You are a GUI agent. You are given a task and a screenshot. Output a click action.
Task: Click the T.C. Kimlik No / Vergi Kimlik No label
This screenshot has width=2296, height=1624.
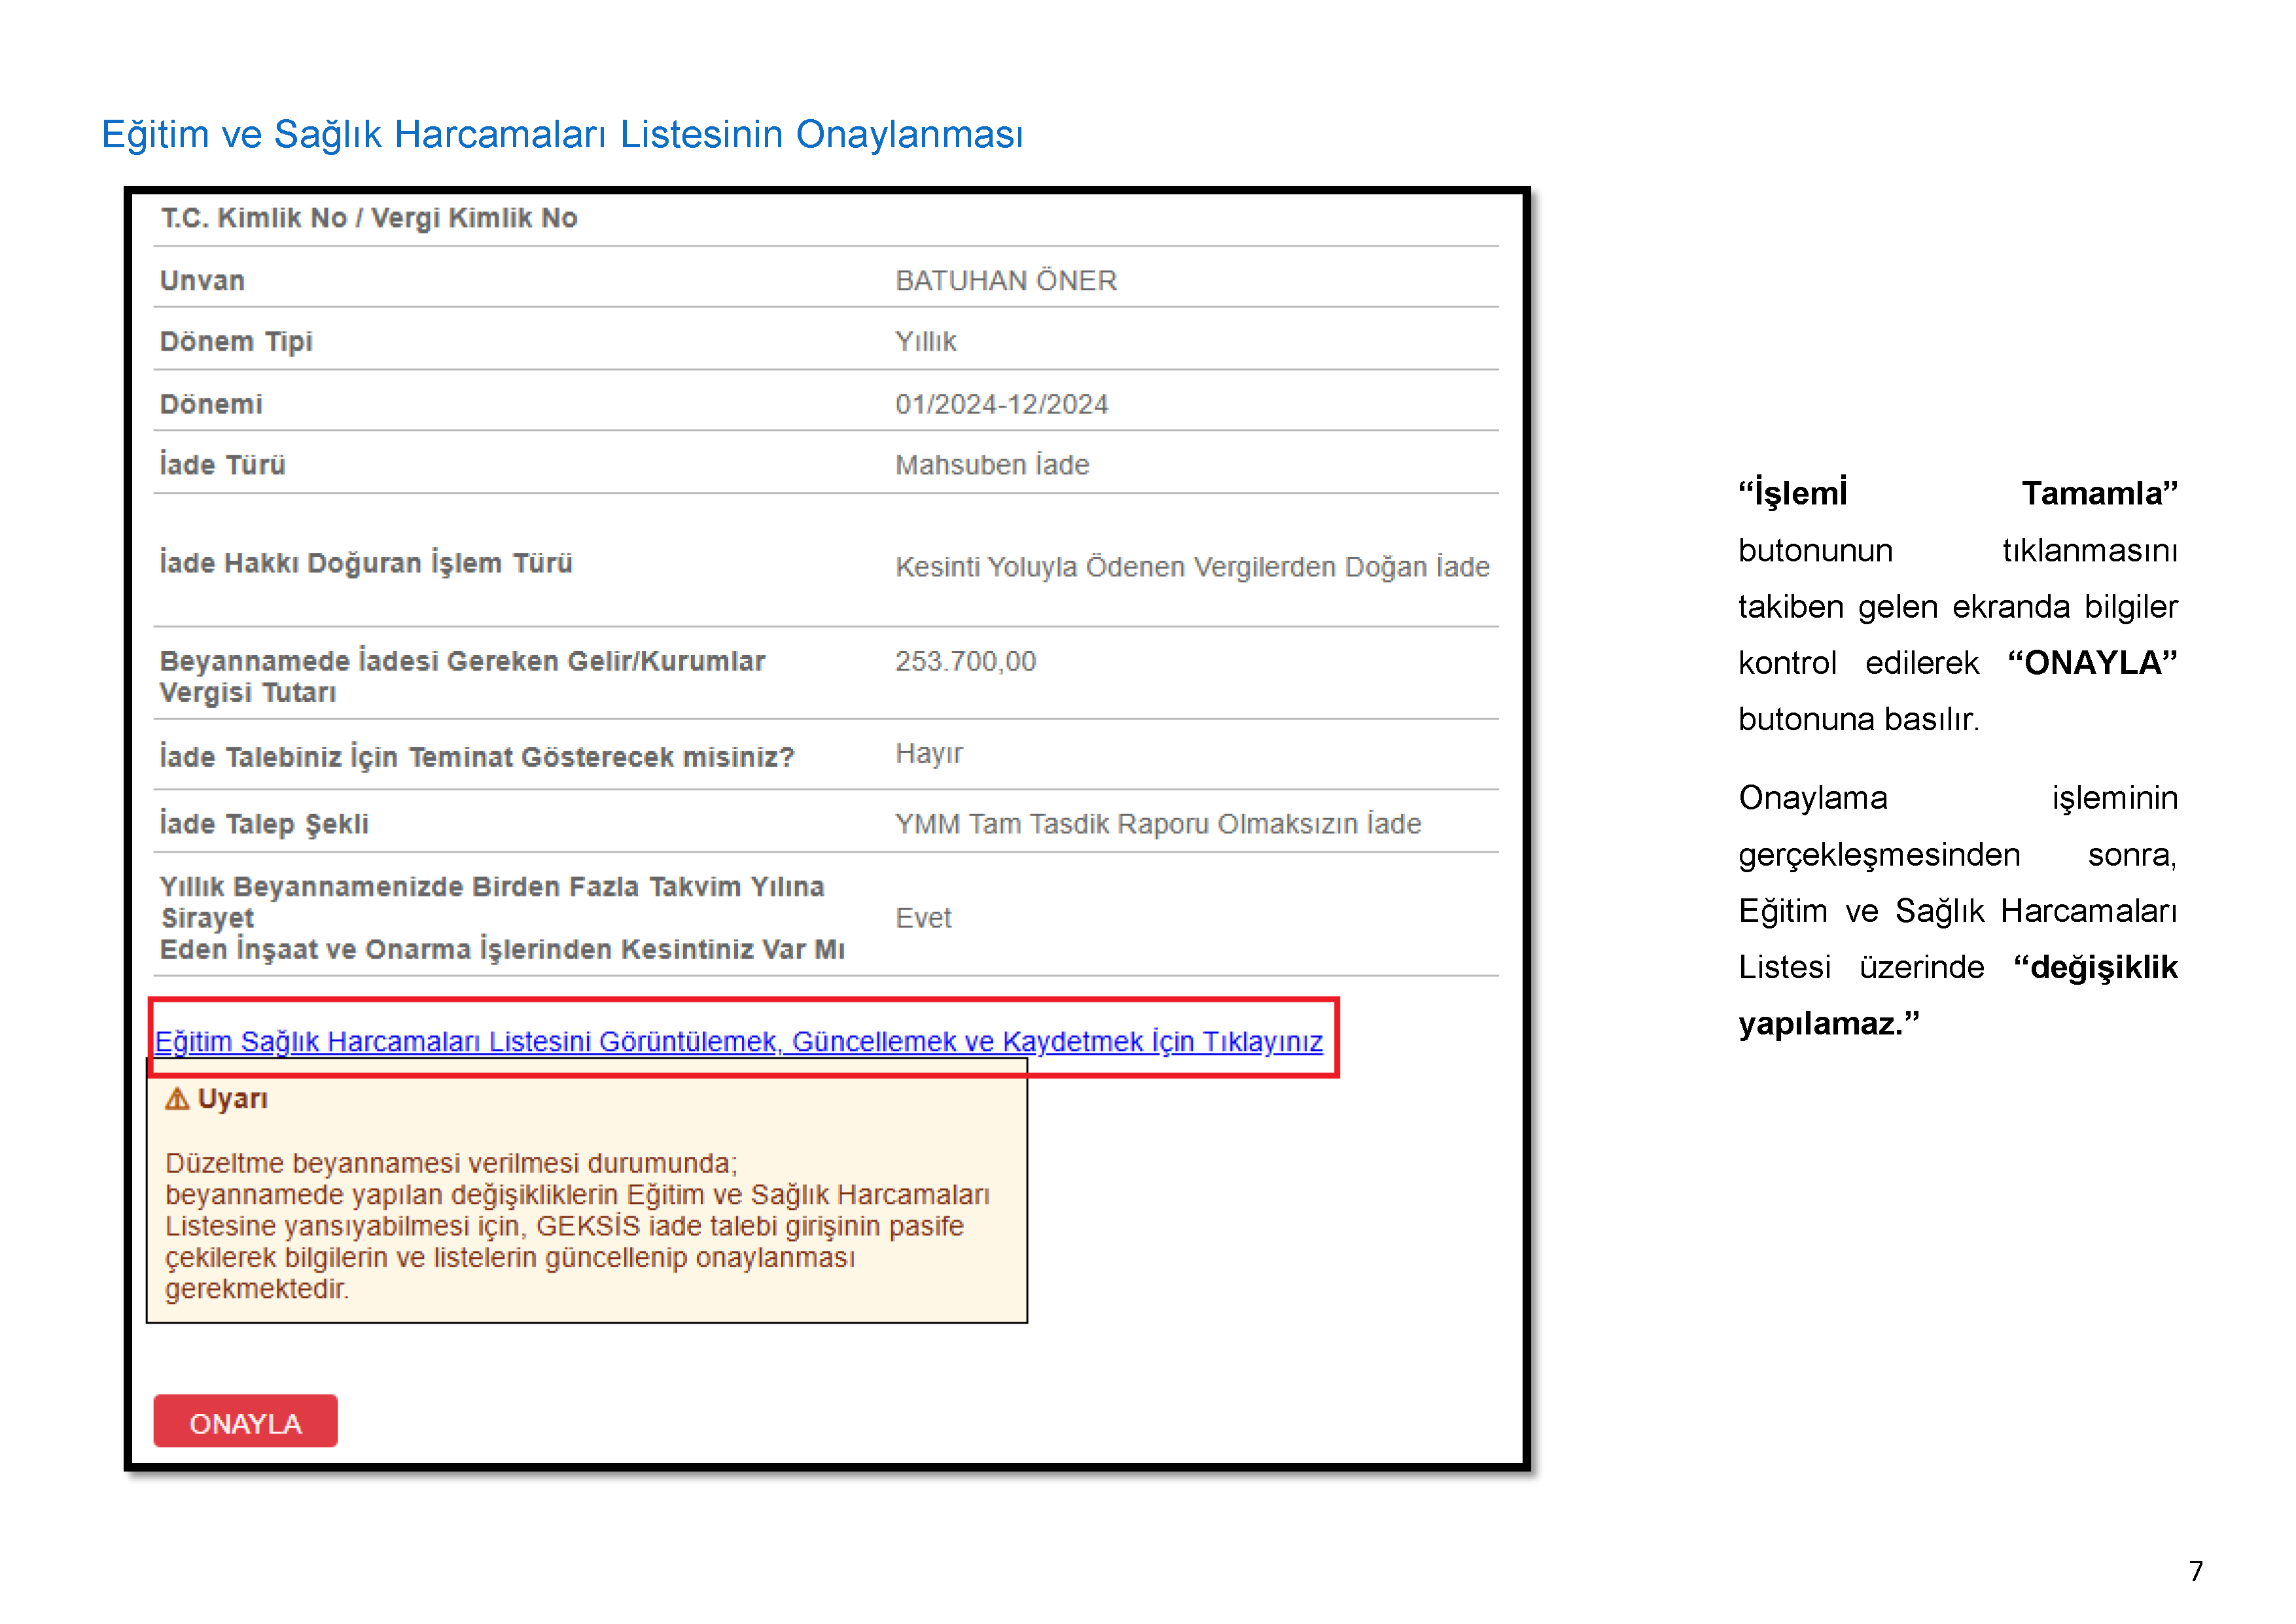pyautogui.click(x=369, y=218)
